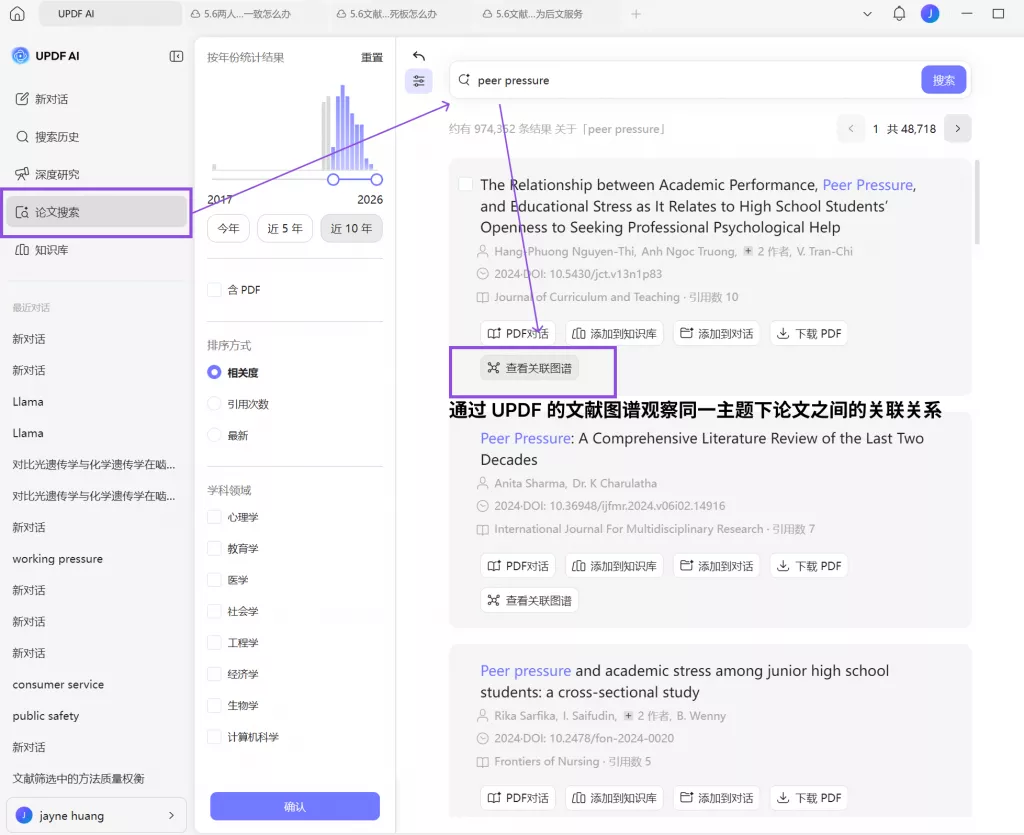Open recent chat 'working pressure'

click(57, 559)
